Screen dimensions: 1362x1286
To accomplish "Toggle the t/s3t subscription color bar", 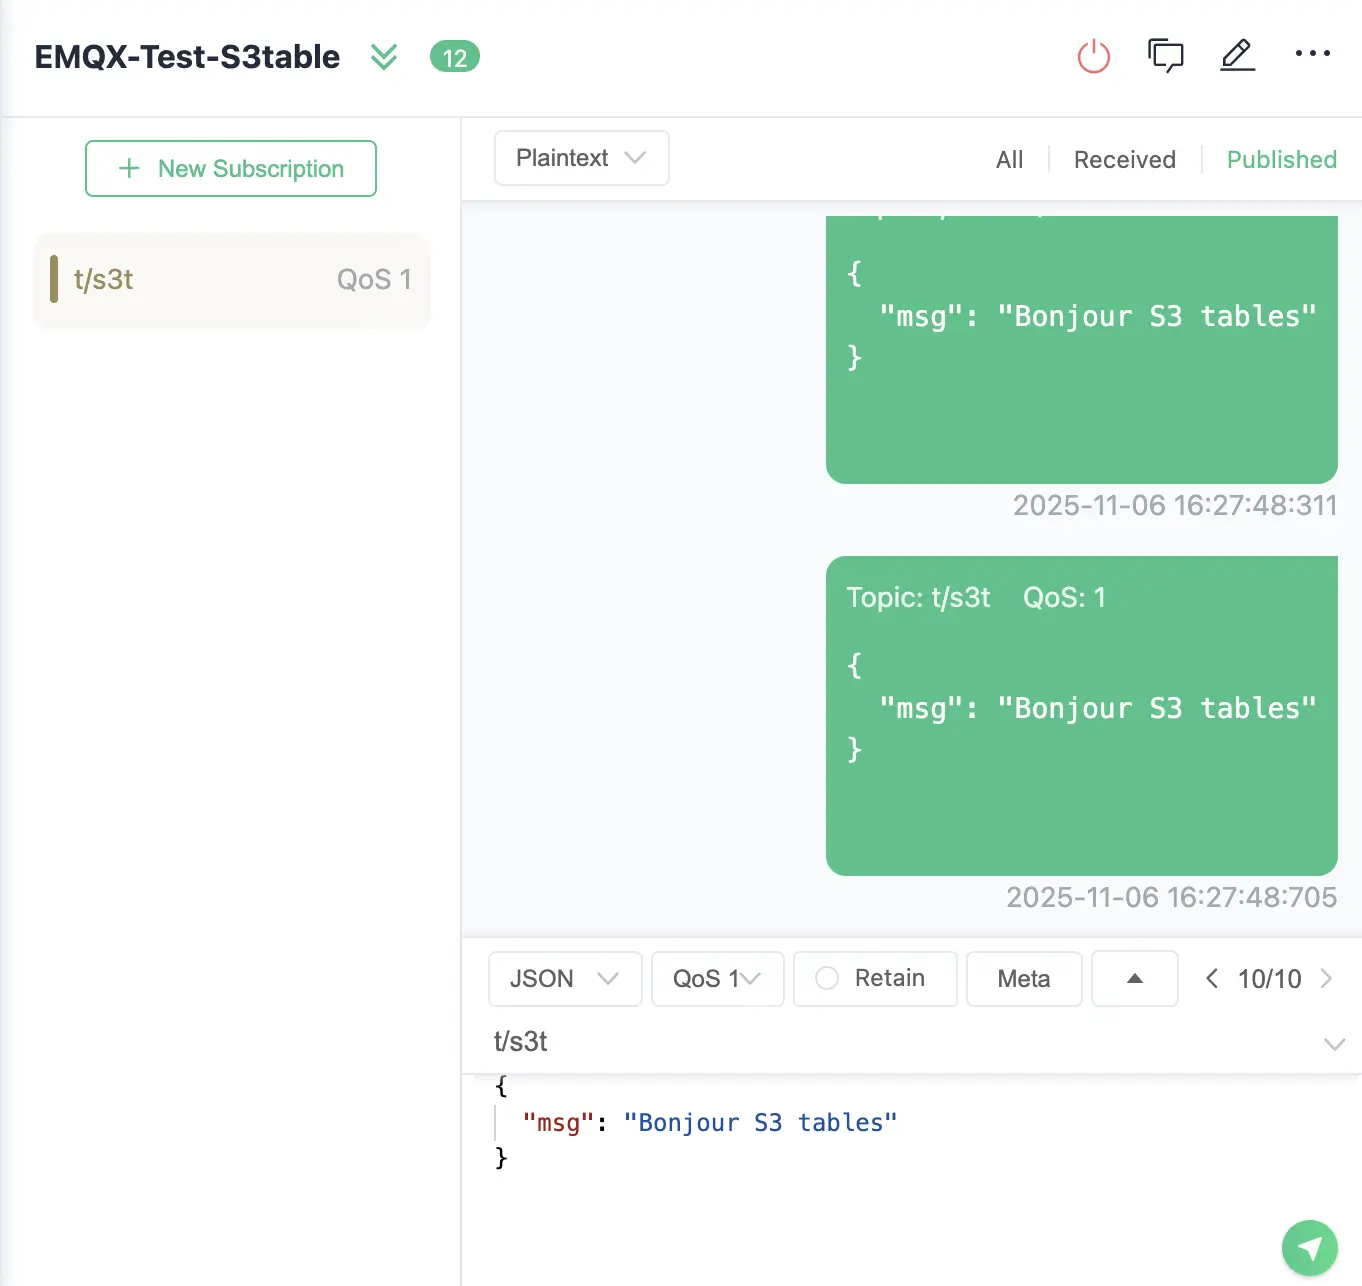I will pos(54,279).
